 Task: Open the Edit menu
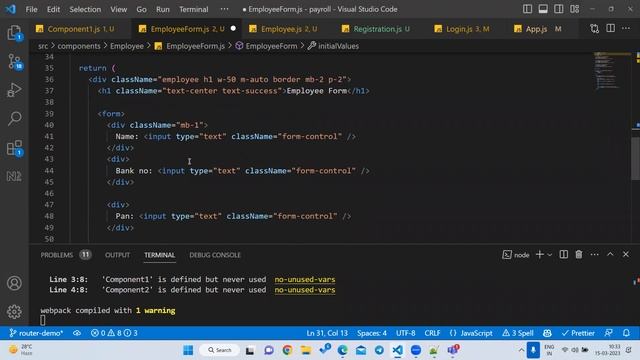[x=53, y=9]
